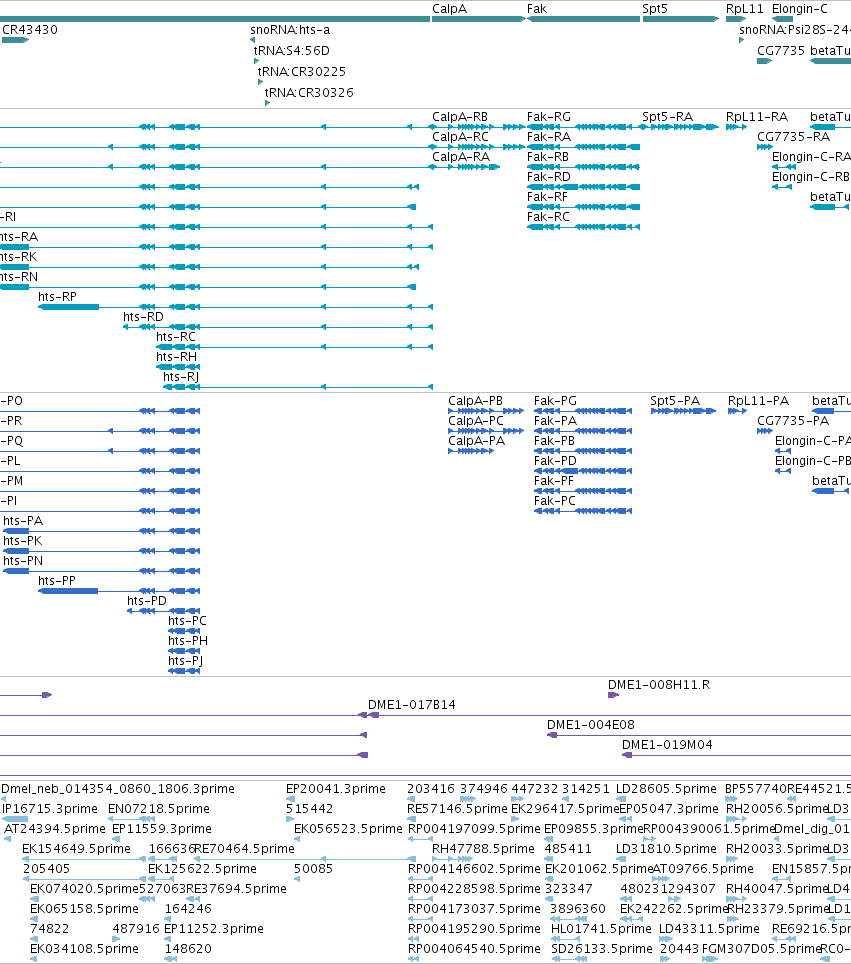
Task: Select the hts-RD transcript label
Action: pyautogui.click(x=143, y=317)
